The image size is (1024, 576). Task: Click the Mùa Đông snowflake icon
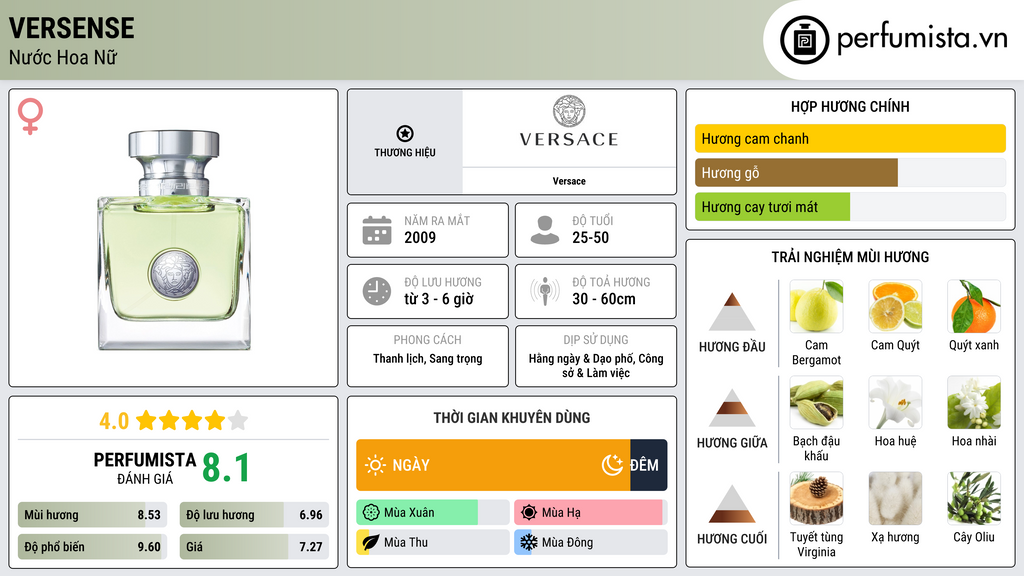(x=527, y=542)
